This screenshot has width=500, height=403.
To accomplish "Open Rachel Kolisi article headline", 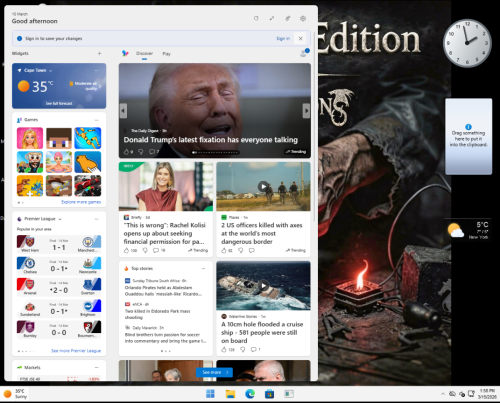I will click(165, 233).
